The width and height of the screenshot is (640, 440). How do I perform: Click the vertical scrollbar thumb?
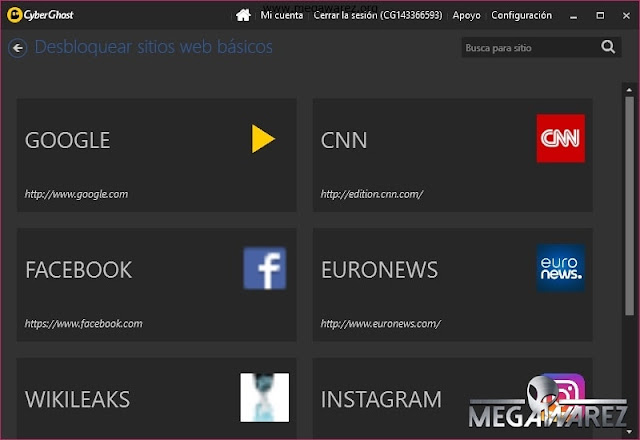[629, 206]
